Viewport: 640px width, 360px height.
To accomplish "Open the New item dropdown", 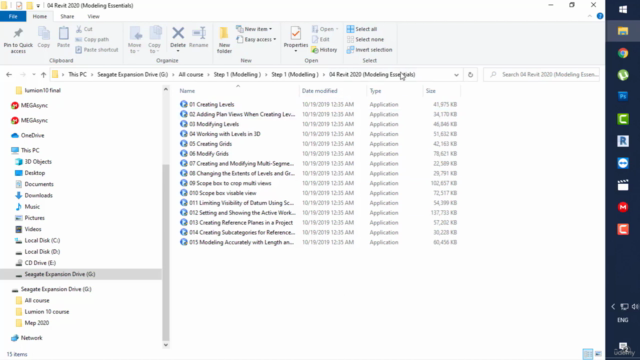I will click(x=254, y=29).
